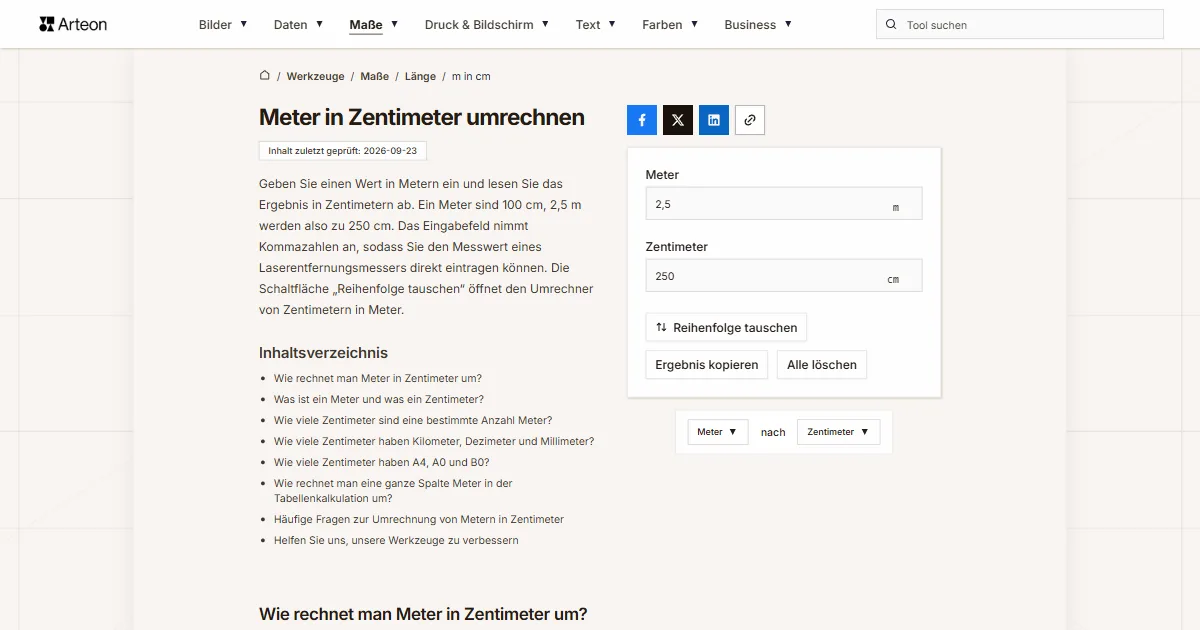Image resolution: width=1200 pixels, height=630 pixels.
Task: Share page on Facebook
Action: click(x=642, y=120)
